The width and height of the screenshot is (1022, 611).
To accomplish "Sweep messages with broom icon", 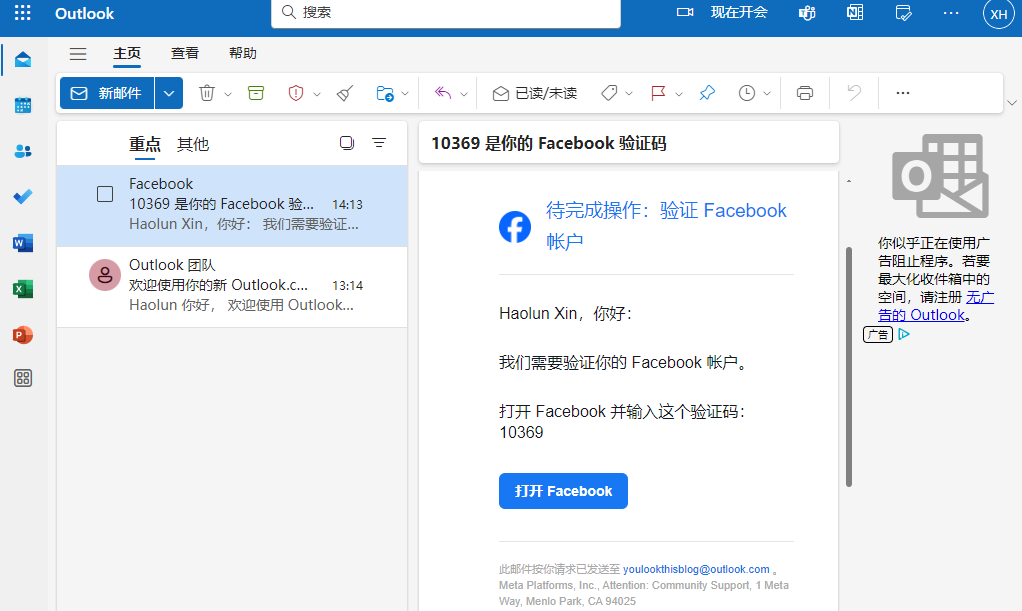I will click(x=345, y=93).
